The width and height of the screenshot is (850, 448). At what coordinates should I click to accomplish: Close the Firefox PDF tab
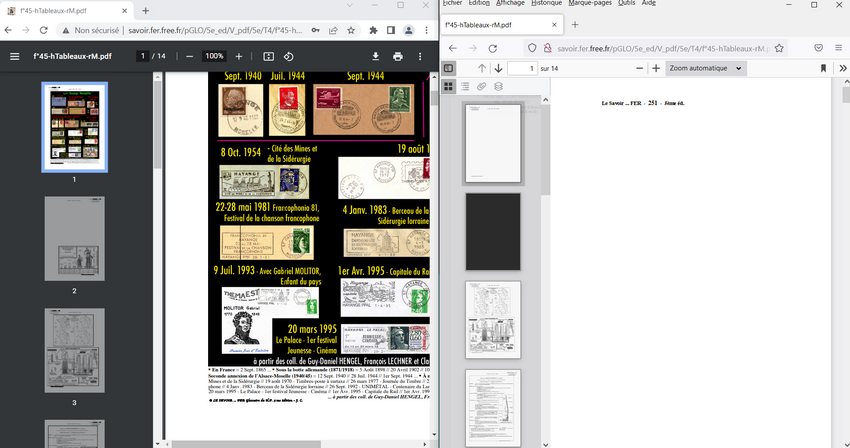[554, 25]
